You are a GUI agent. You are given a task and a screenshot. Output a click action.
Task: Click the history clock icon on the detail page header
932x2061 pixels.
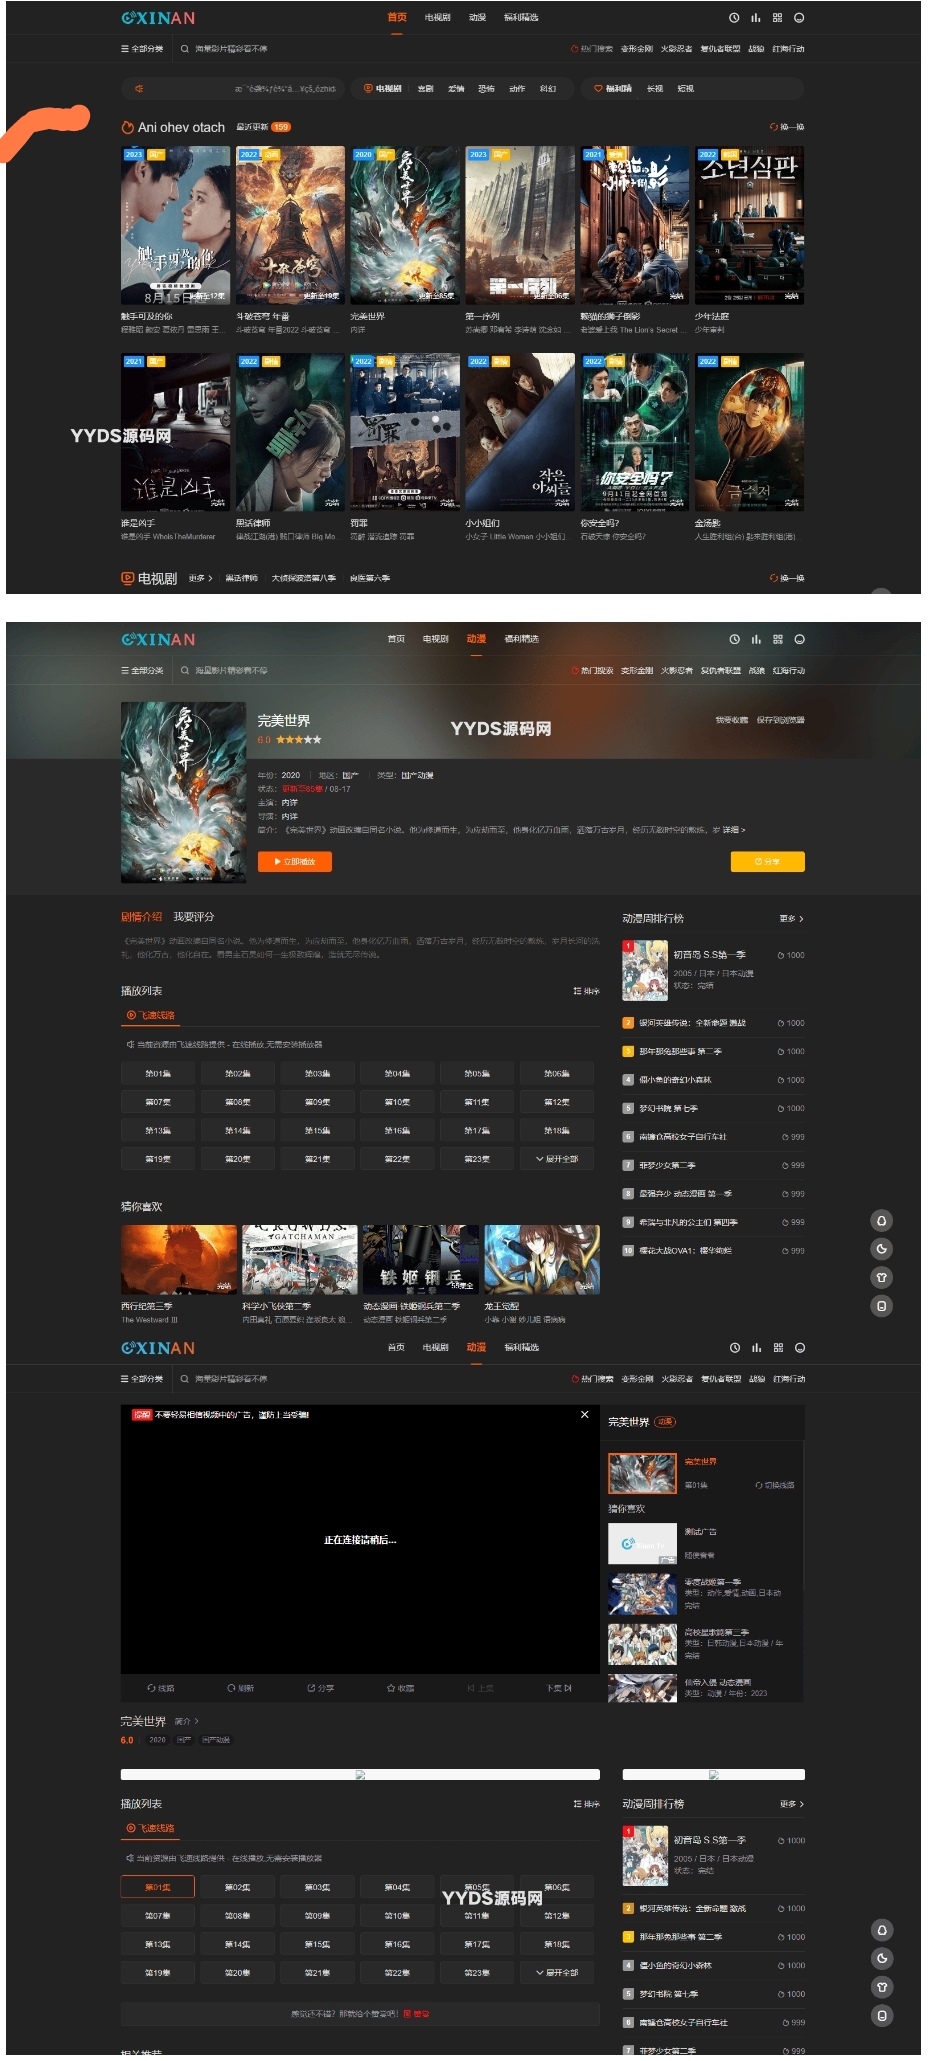(x=734, y=639)
